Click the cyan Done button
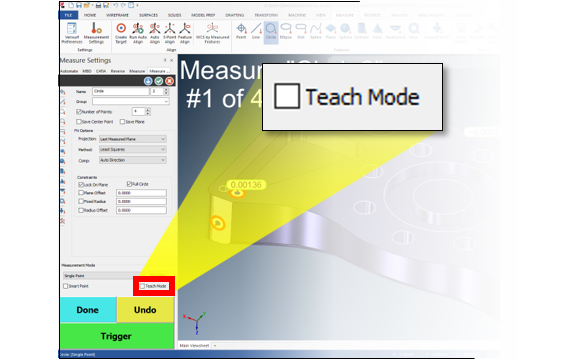The height and width of the screenshot is (360, 578). (x=88, y=310)
